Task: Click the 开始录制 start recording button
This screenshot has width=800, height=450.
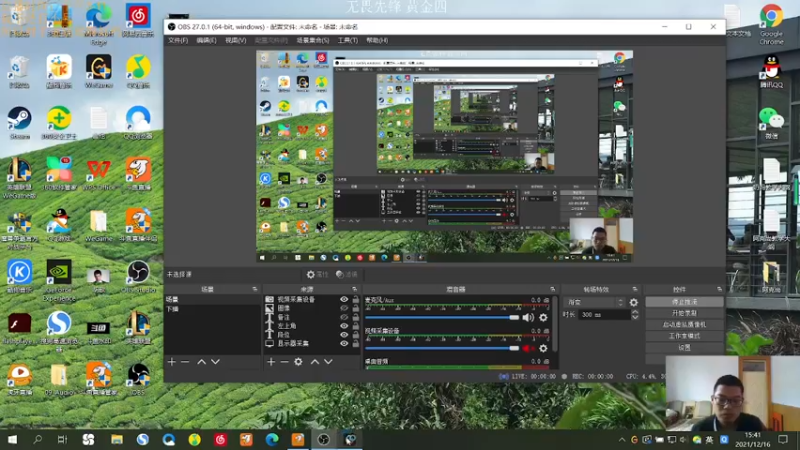Action: [684, 313]
